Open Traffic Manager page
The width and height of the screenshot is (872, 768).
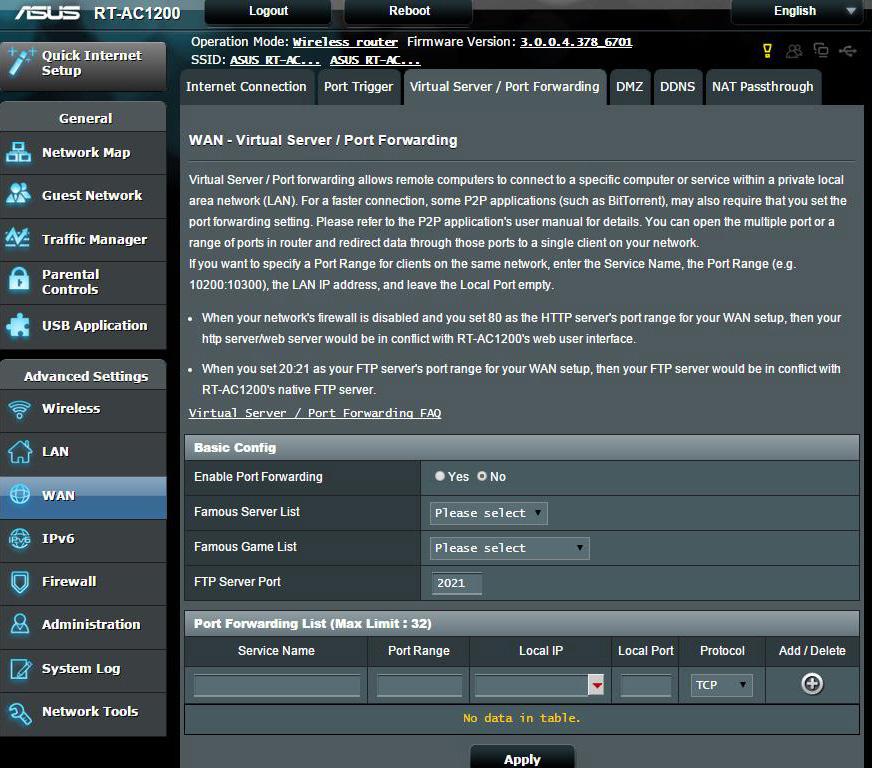(x=83, y=239)
